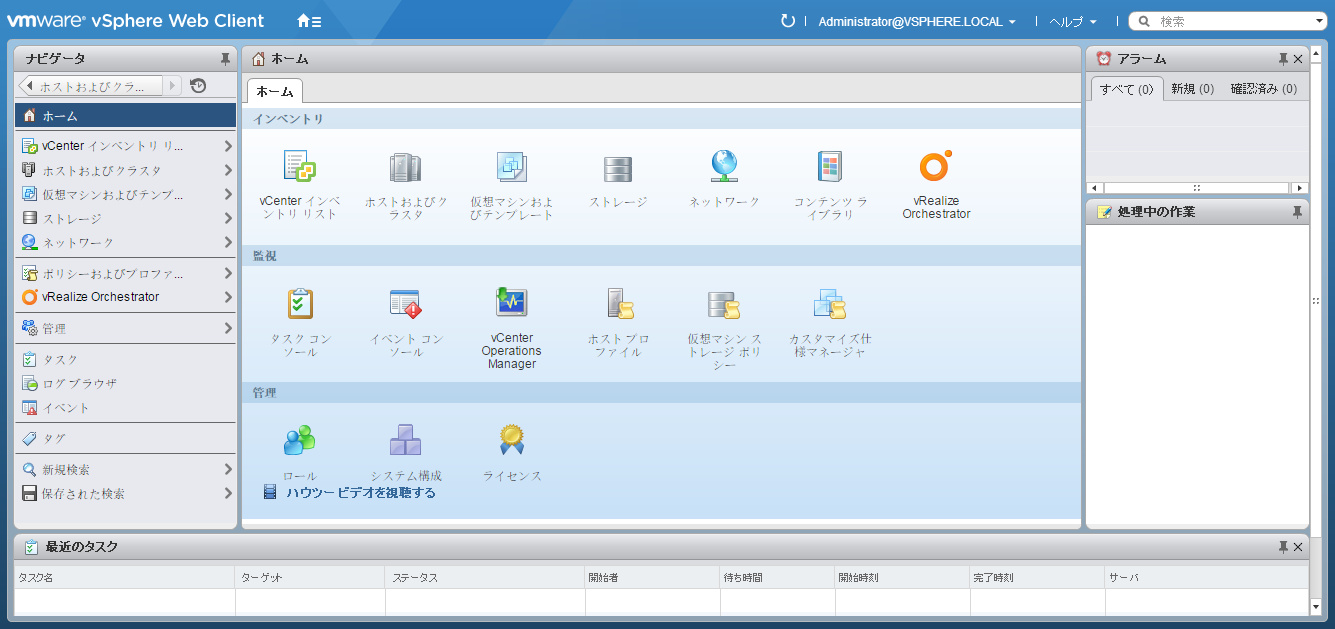Open タスク コンソール icon
1335x629 pixels.
300,303
